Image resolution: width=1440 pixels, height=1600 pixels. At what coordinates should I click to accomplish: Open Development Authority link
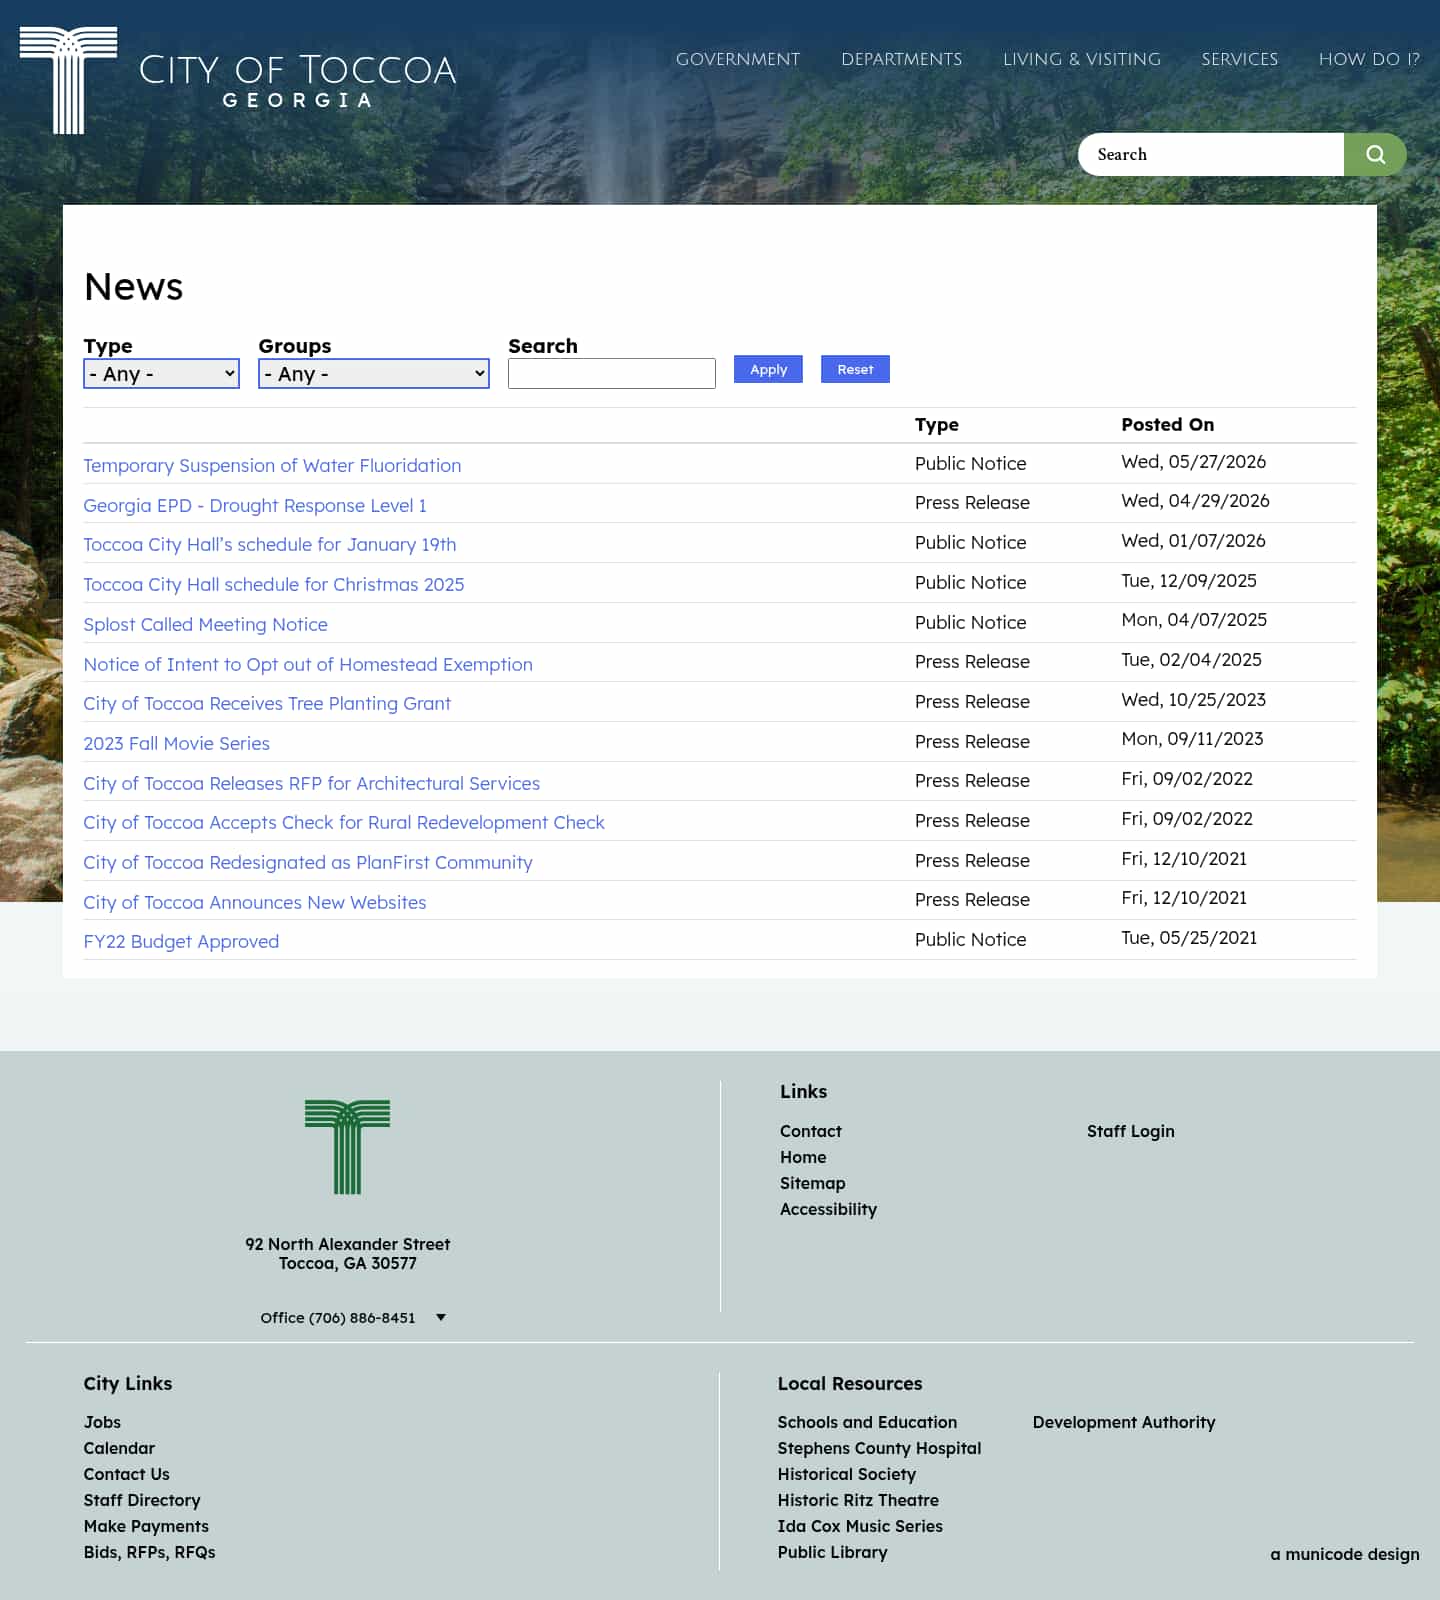coord(1124,1422)
